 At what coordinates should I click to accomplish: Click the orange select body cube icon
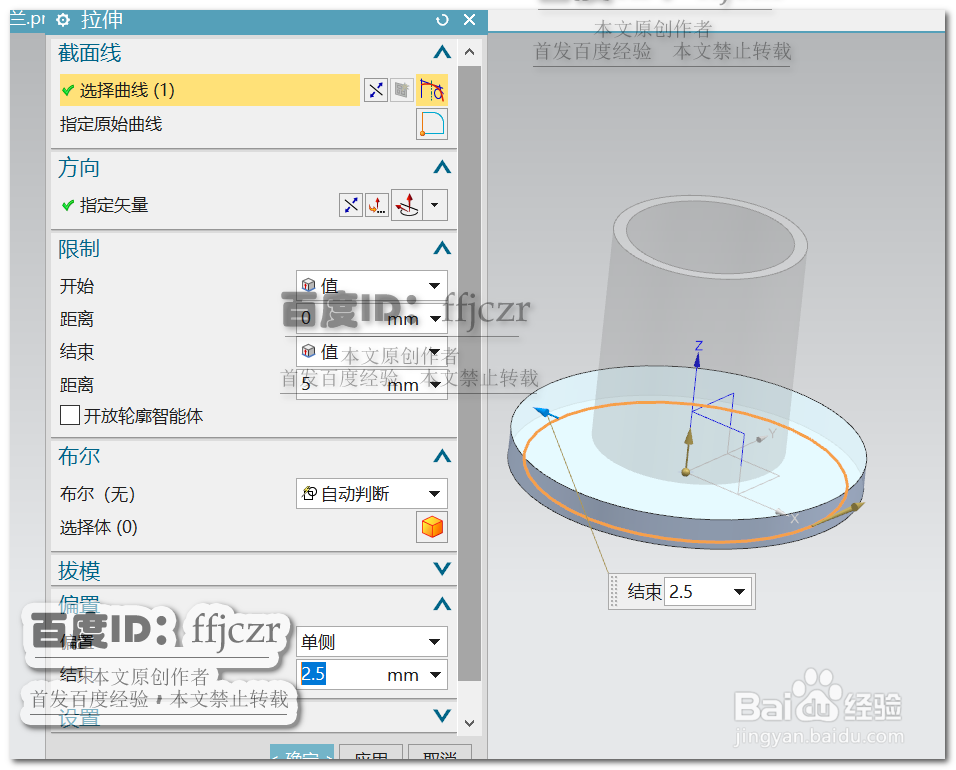431,527
